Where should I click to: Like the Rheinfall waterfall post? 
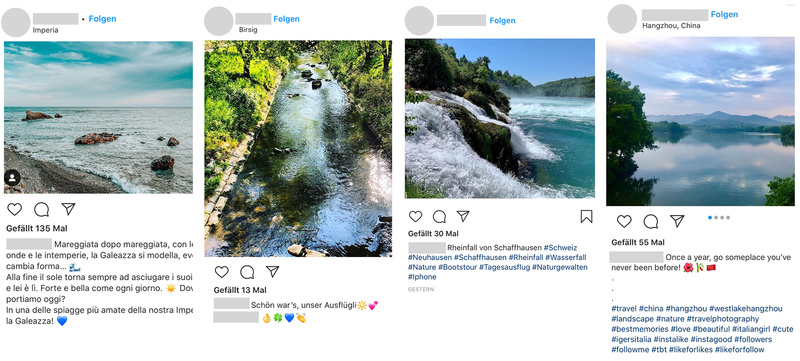[x=416, y=216]
